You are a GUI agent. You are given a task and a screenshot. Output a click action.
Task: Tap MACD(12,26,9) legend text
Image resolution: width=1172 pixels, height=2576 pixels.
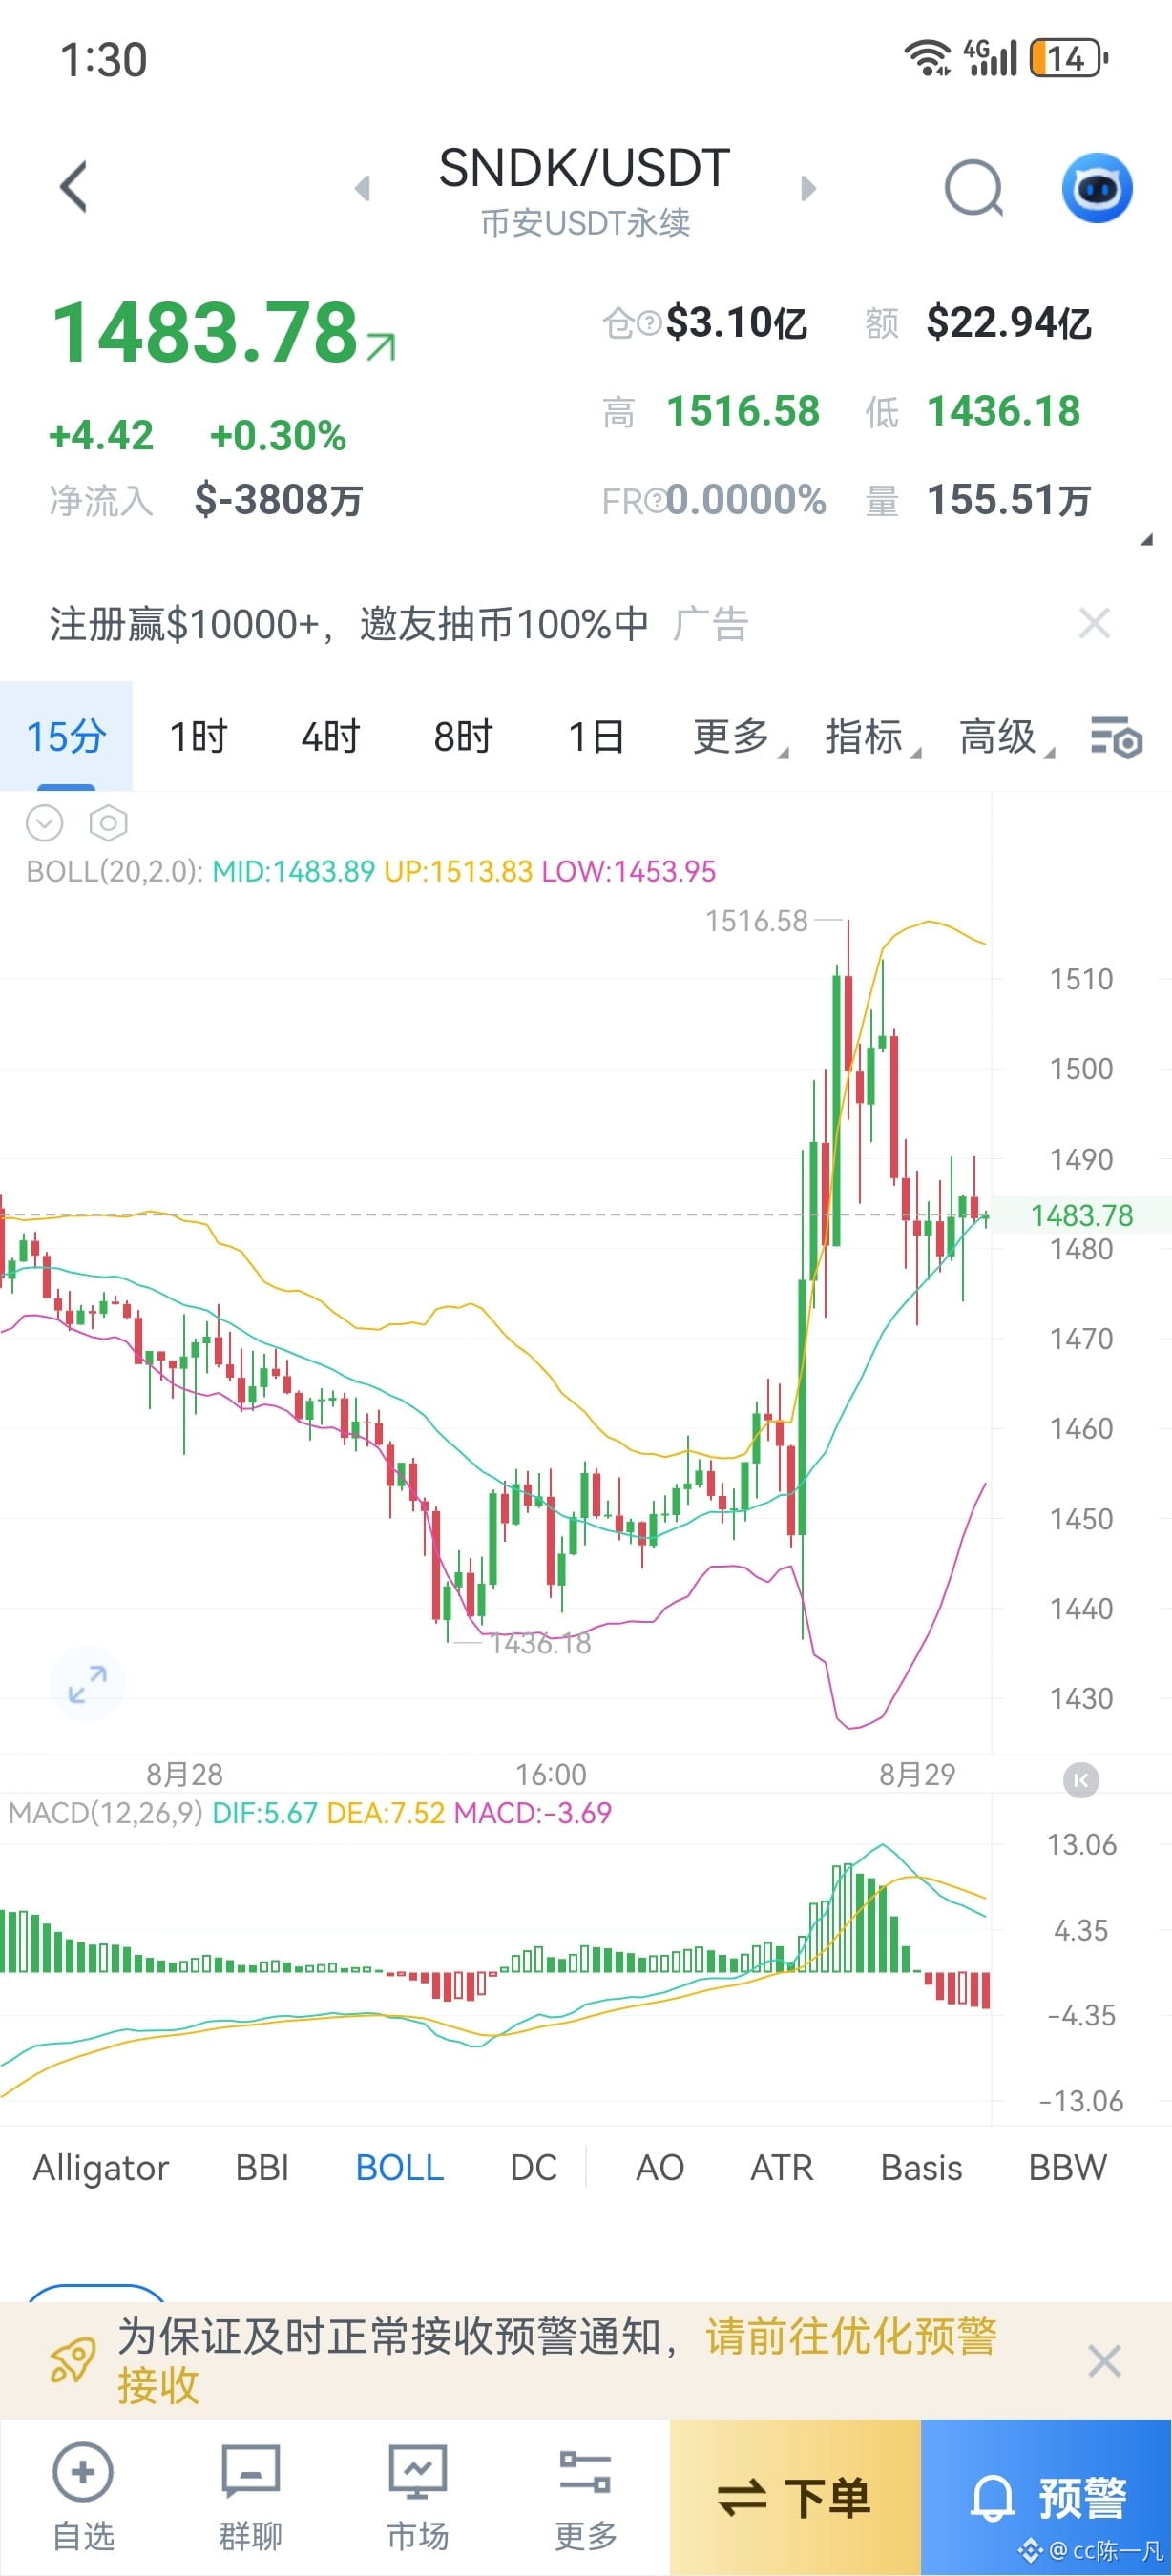105,1813
